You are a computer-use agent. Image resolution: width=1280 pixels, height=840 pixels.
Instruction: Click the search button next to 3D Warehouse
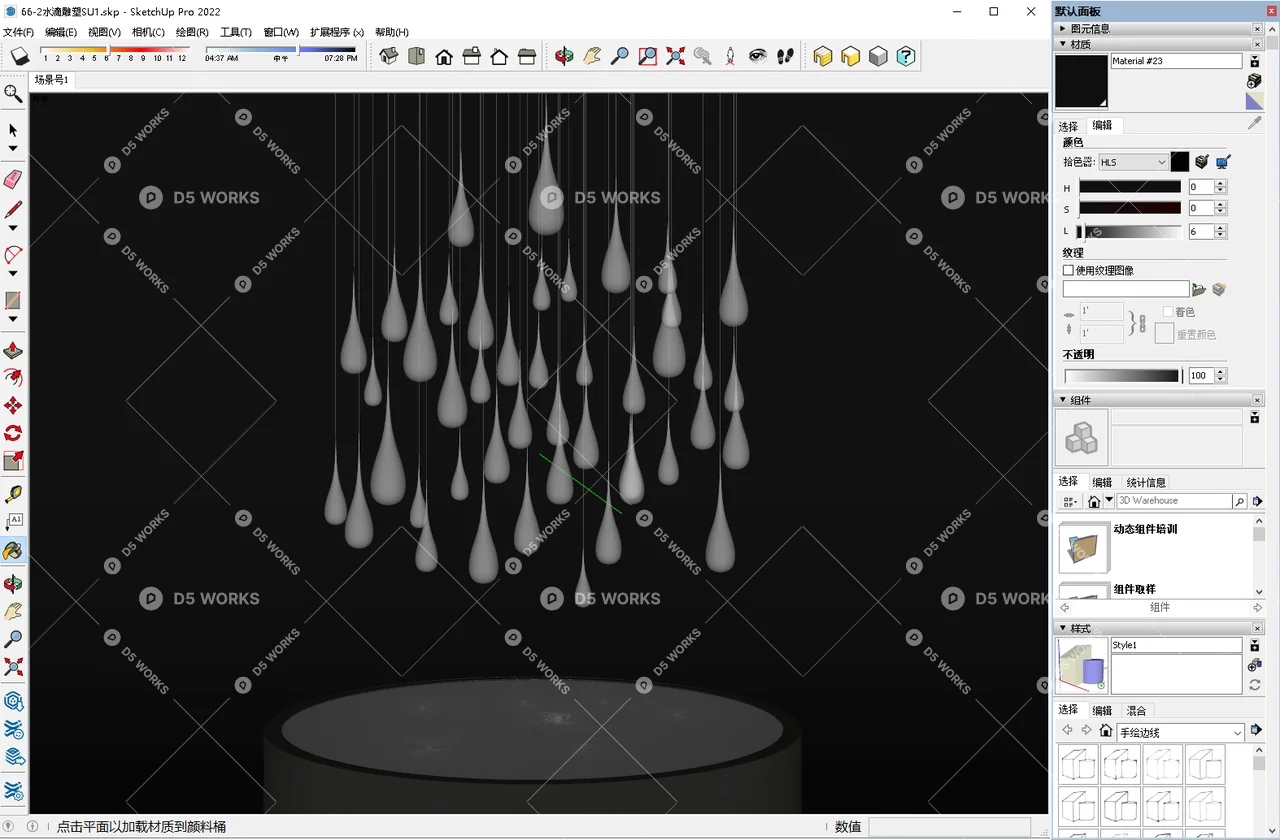point(1239,501)
